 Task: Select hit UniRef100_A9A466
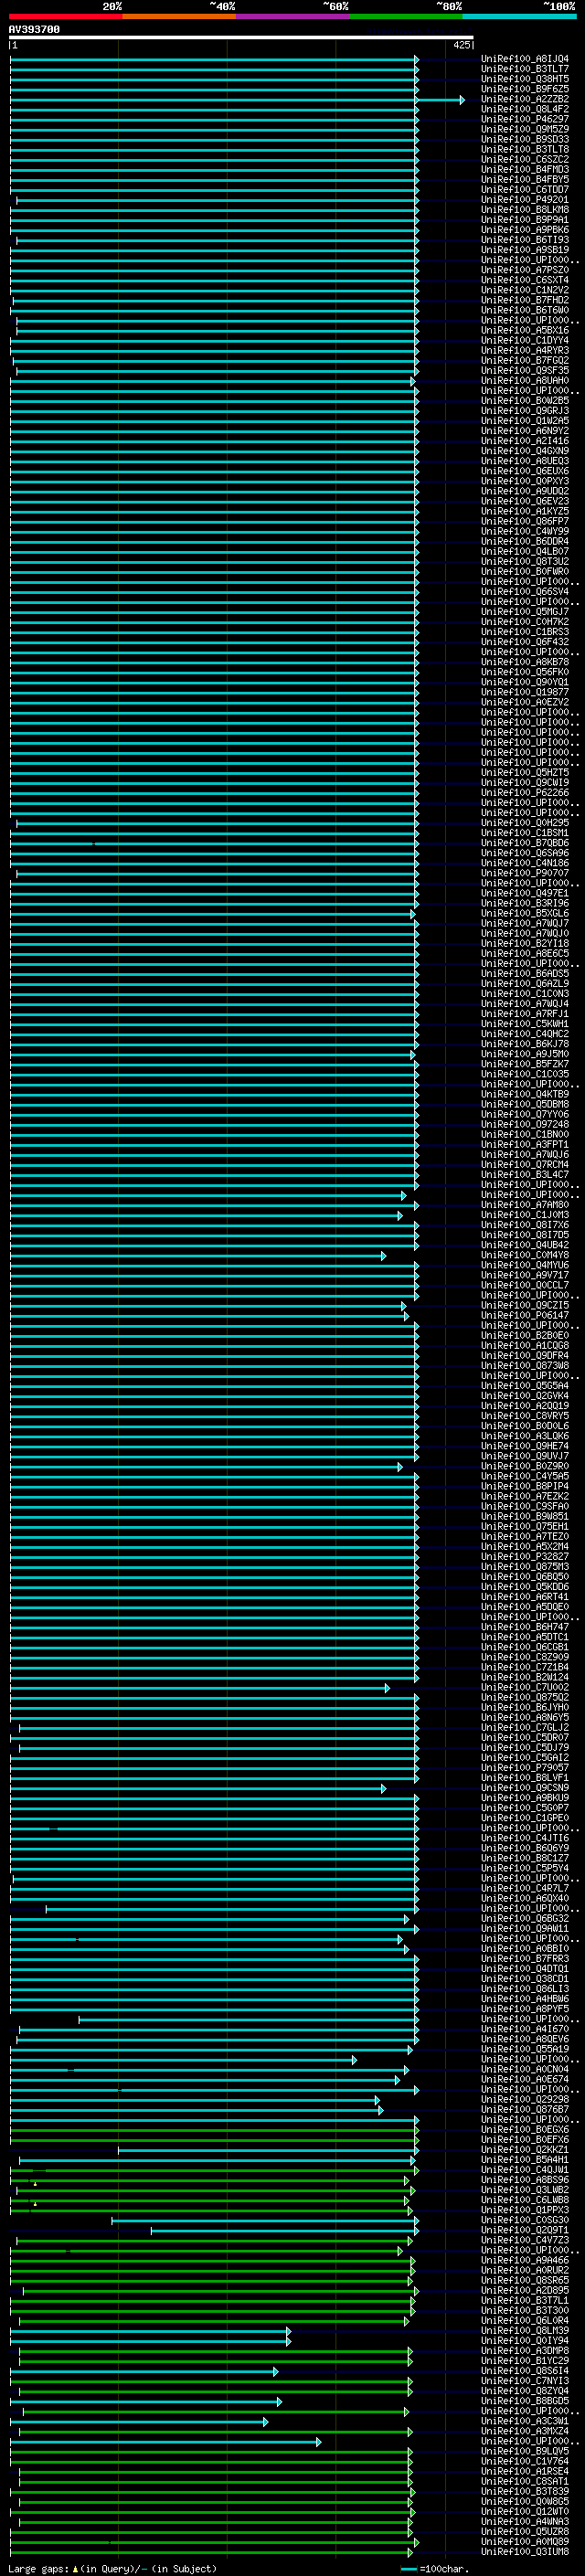pyautogui.click(x=525, y=2260)
